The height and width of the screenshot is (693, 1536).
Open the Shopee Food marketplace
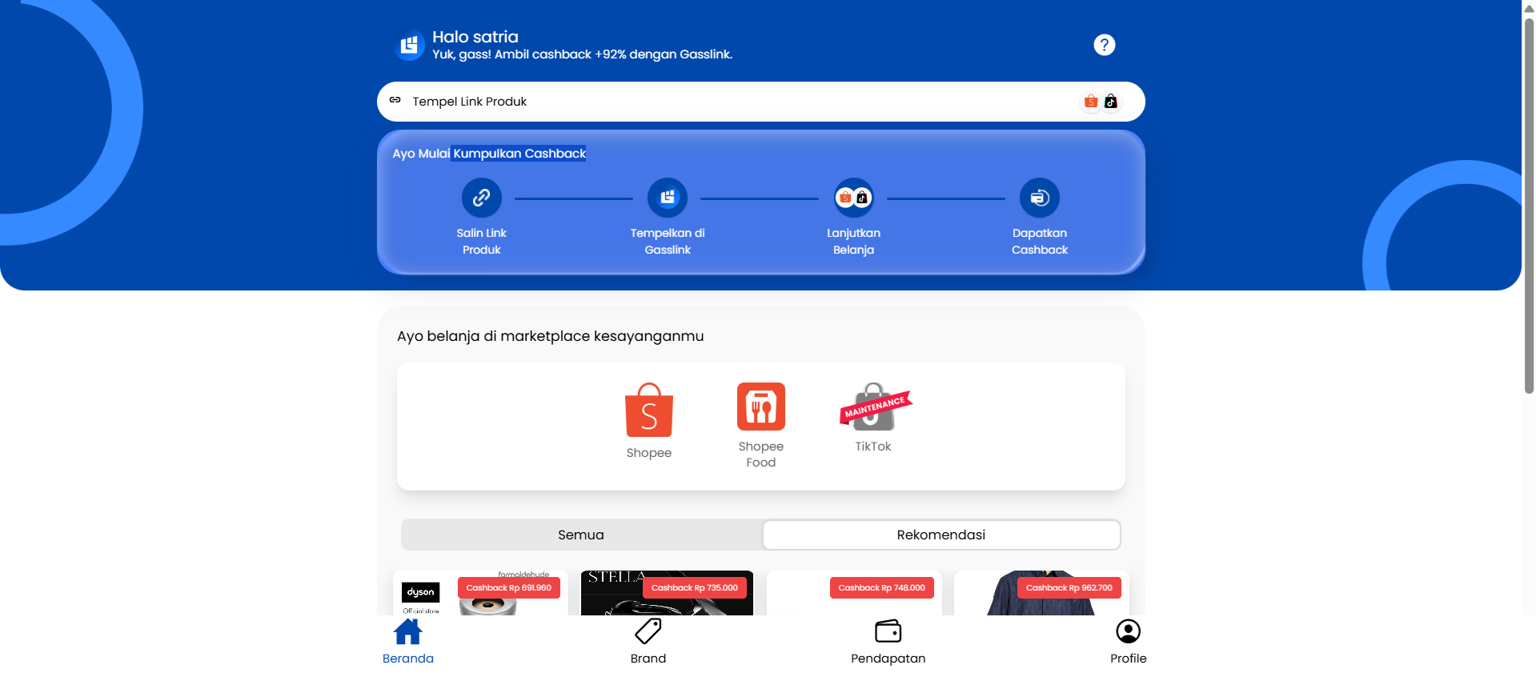tap(761, 408)
